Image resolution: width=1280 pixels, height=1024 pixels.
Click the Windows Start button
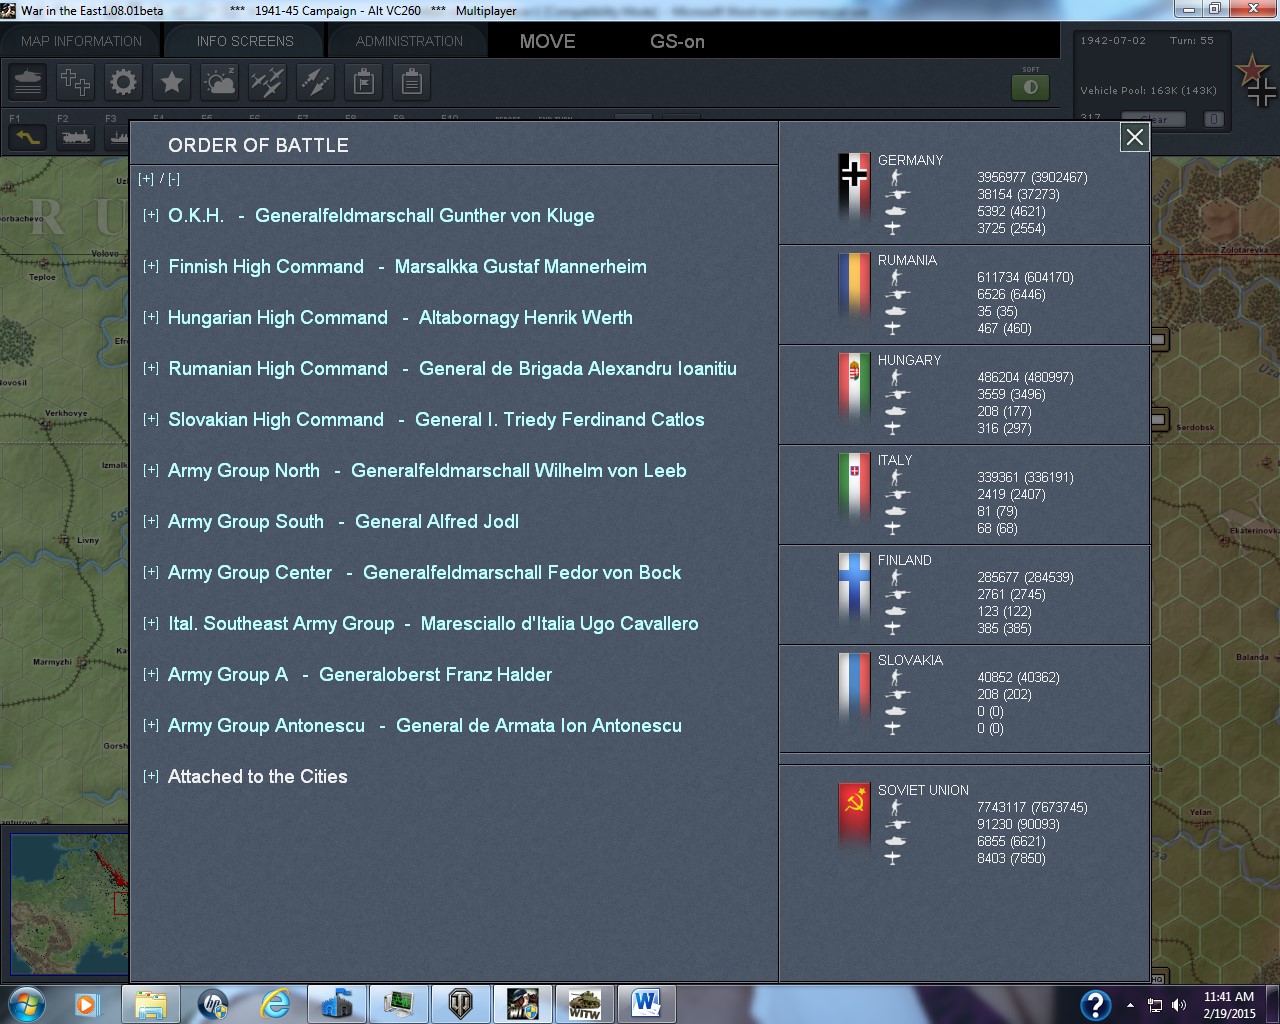point(25,1004)
